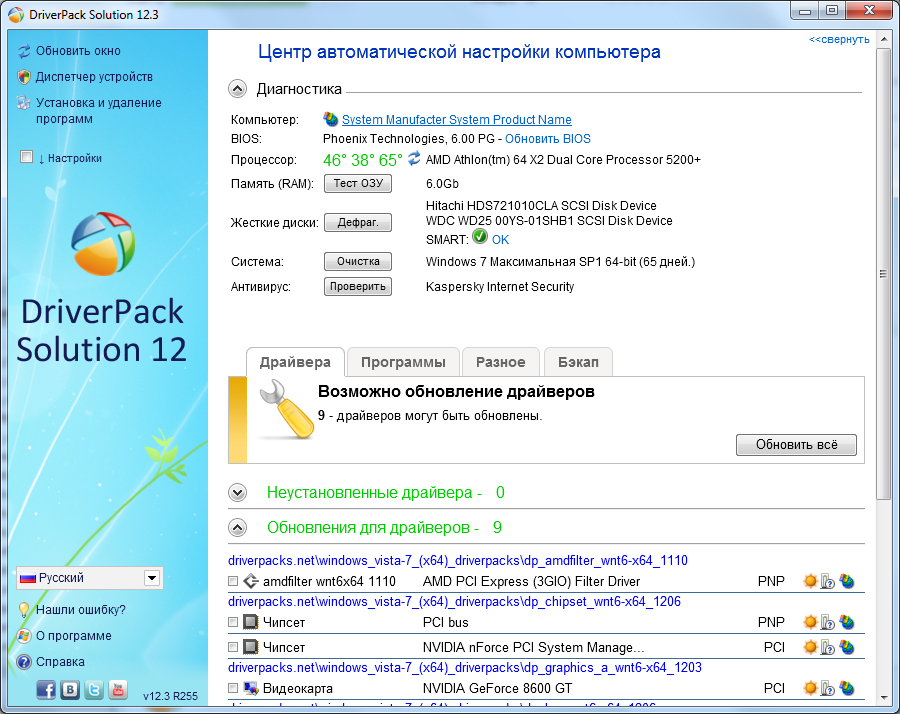This screenshot has height=714, width=900.
Task: Collapse the 'Обновления для драйверов' section
Action: [x=238, y=527]
